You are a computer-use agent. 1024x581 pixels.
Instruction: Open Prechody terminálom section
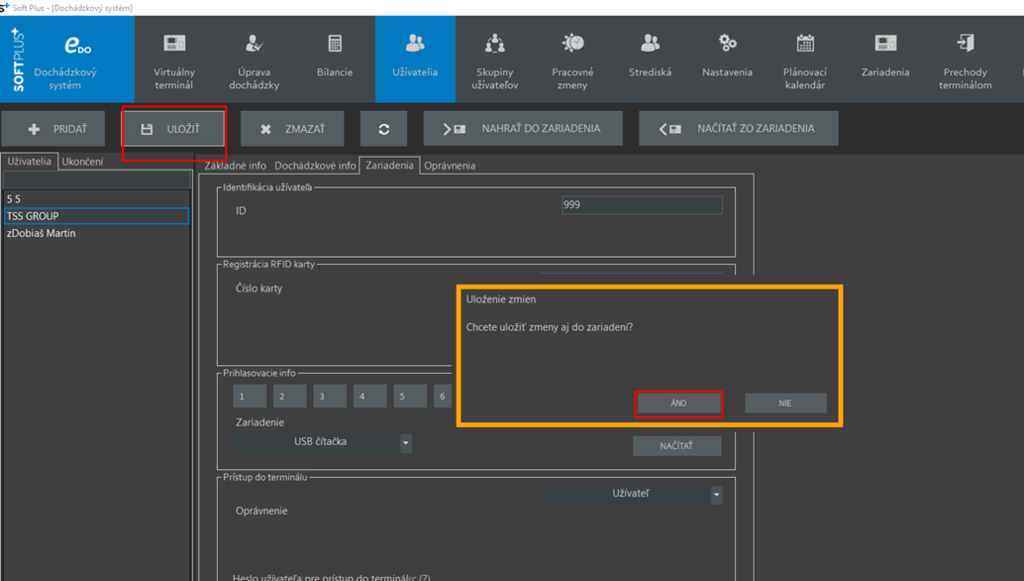coord(966,59)
